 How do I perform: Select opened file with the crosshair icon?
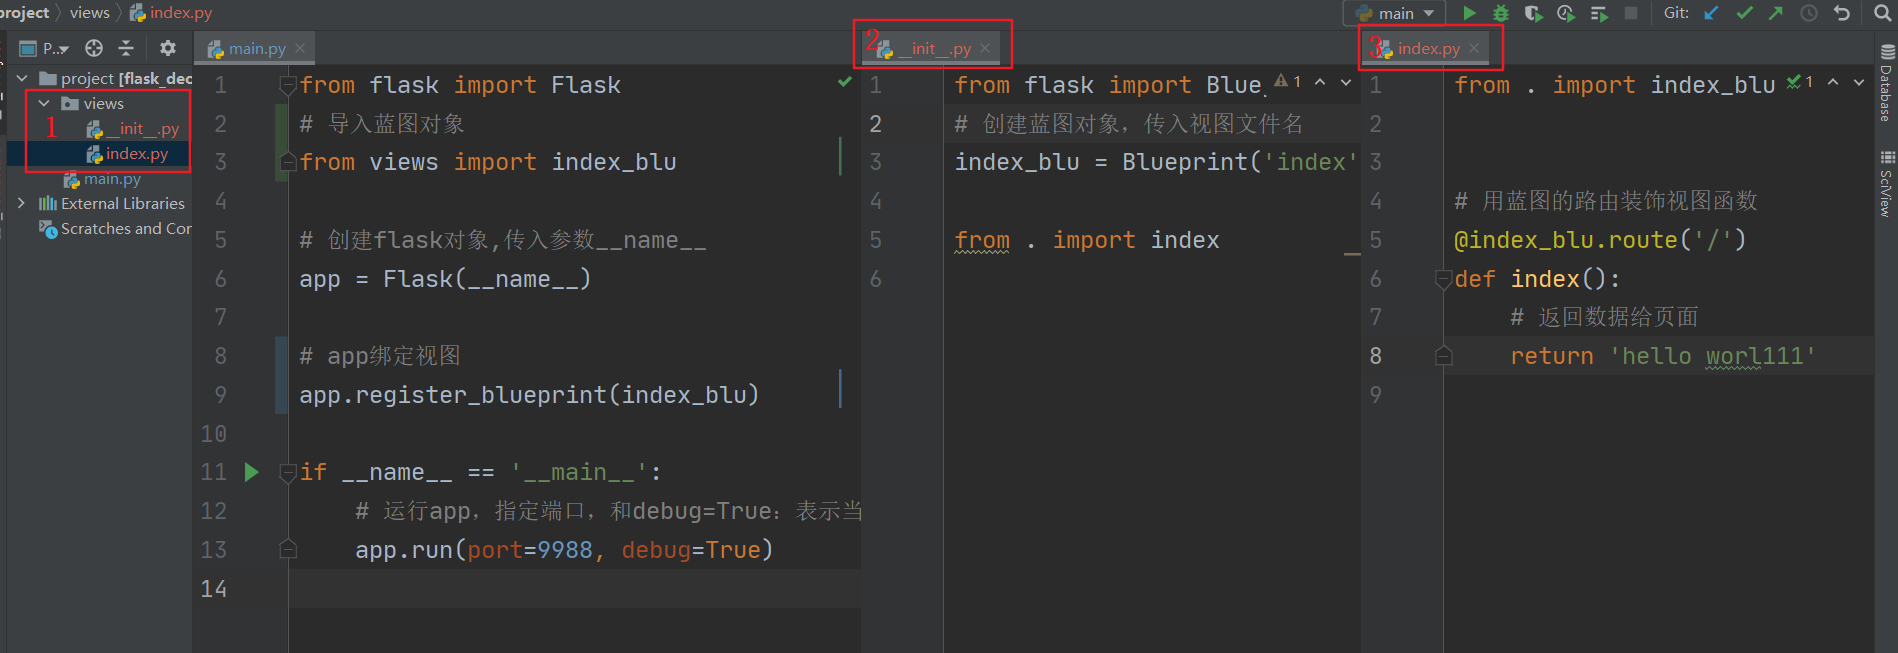pos(93,47)
